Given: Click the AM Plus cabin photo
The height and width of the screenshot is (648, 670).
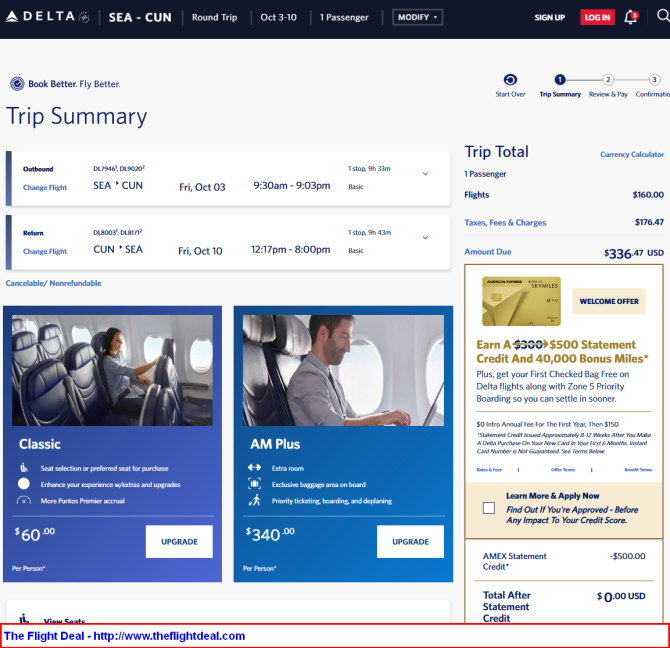Looking at the screenshot, I should [x=343, y=370].
